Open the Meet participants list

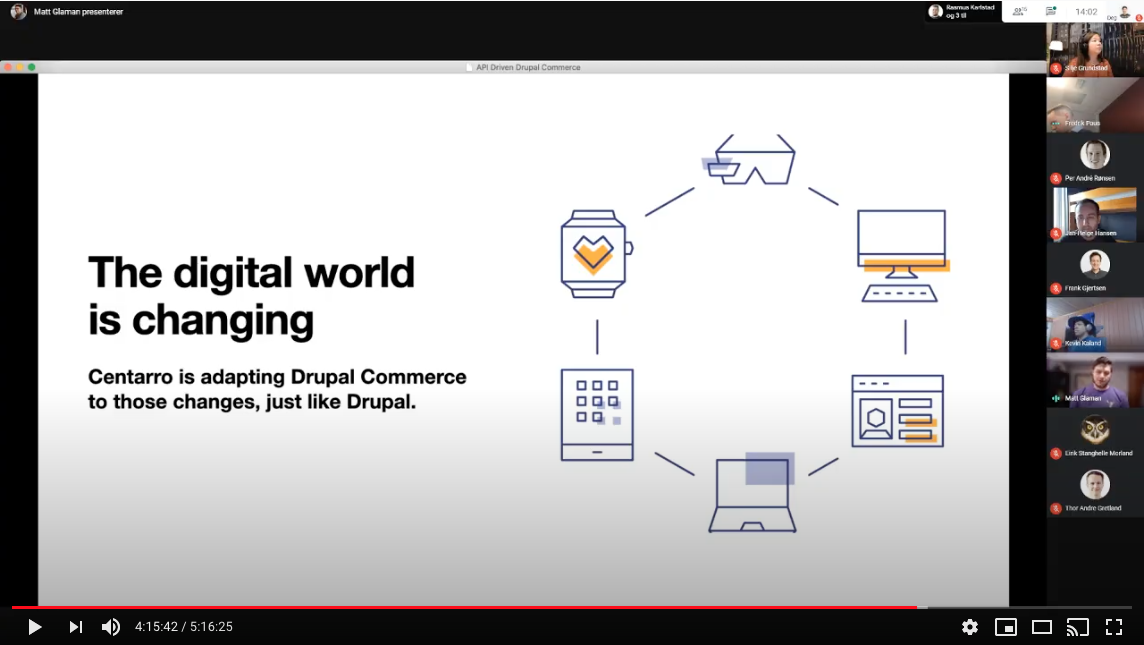(x=1018, y=10)
